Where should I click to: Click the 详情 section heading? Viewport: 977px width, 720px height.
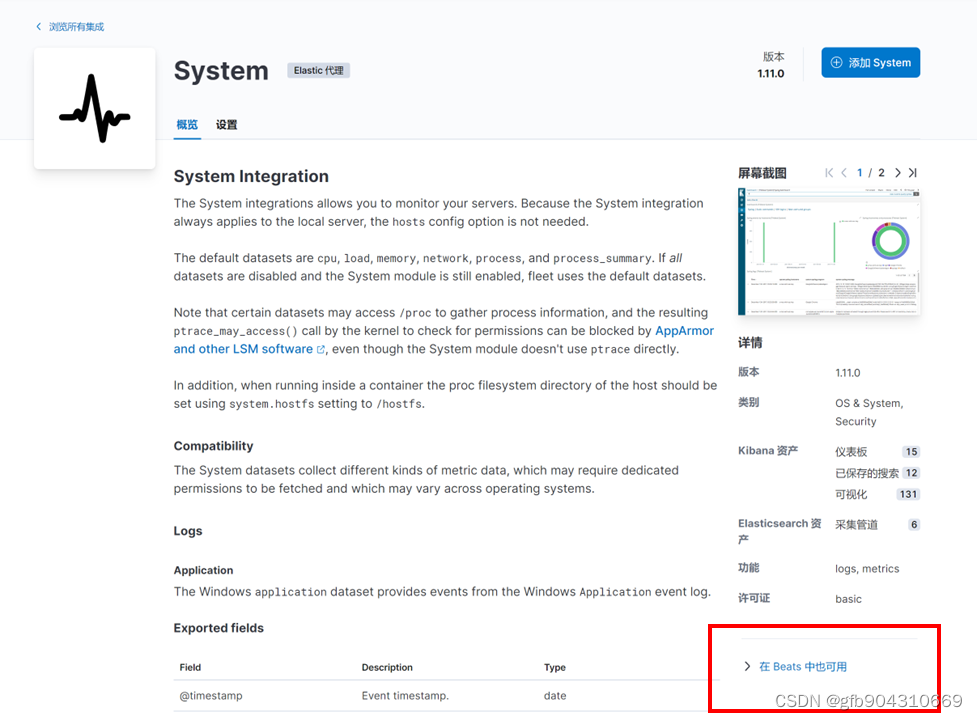pyautogui.click(x=750, y=343)
